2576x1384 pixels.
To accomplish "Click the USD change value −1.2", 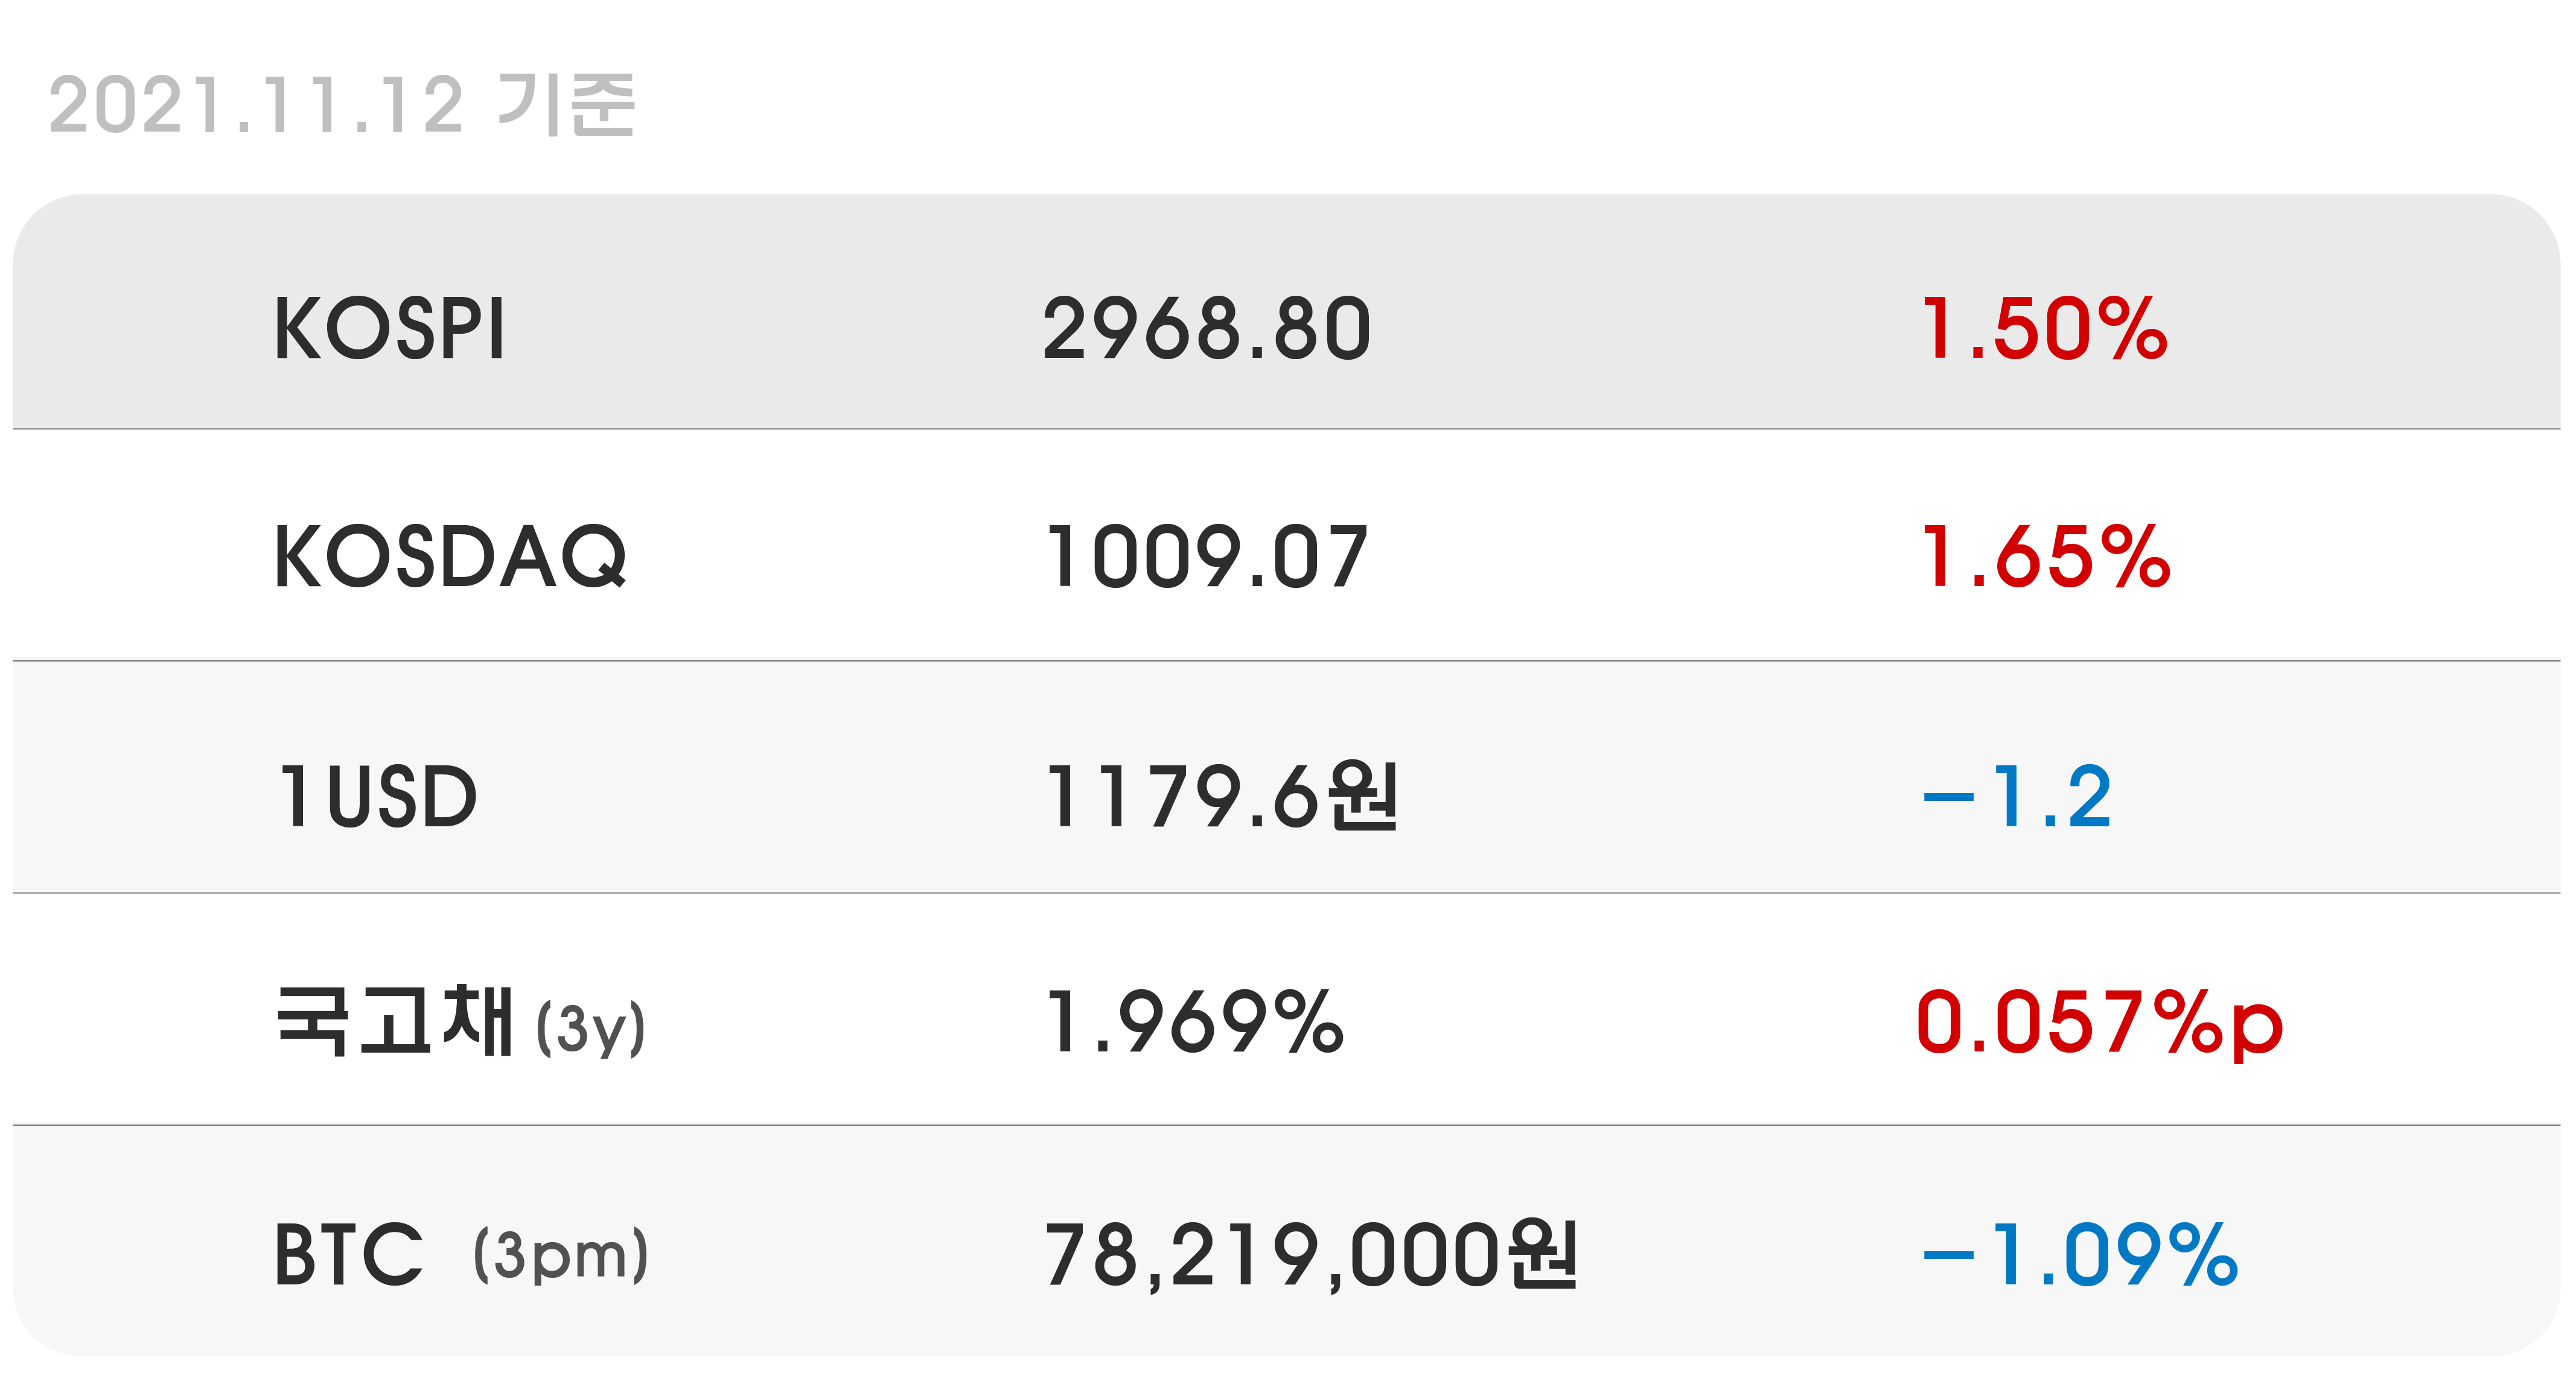I will point(2017,797).
